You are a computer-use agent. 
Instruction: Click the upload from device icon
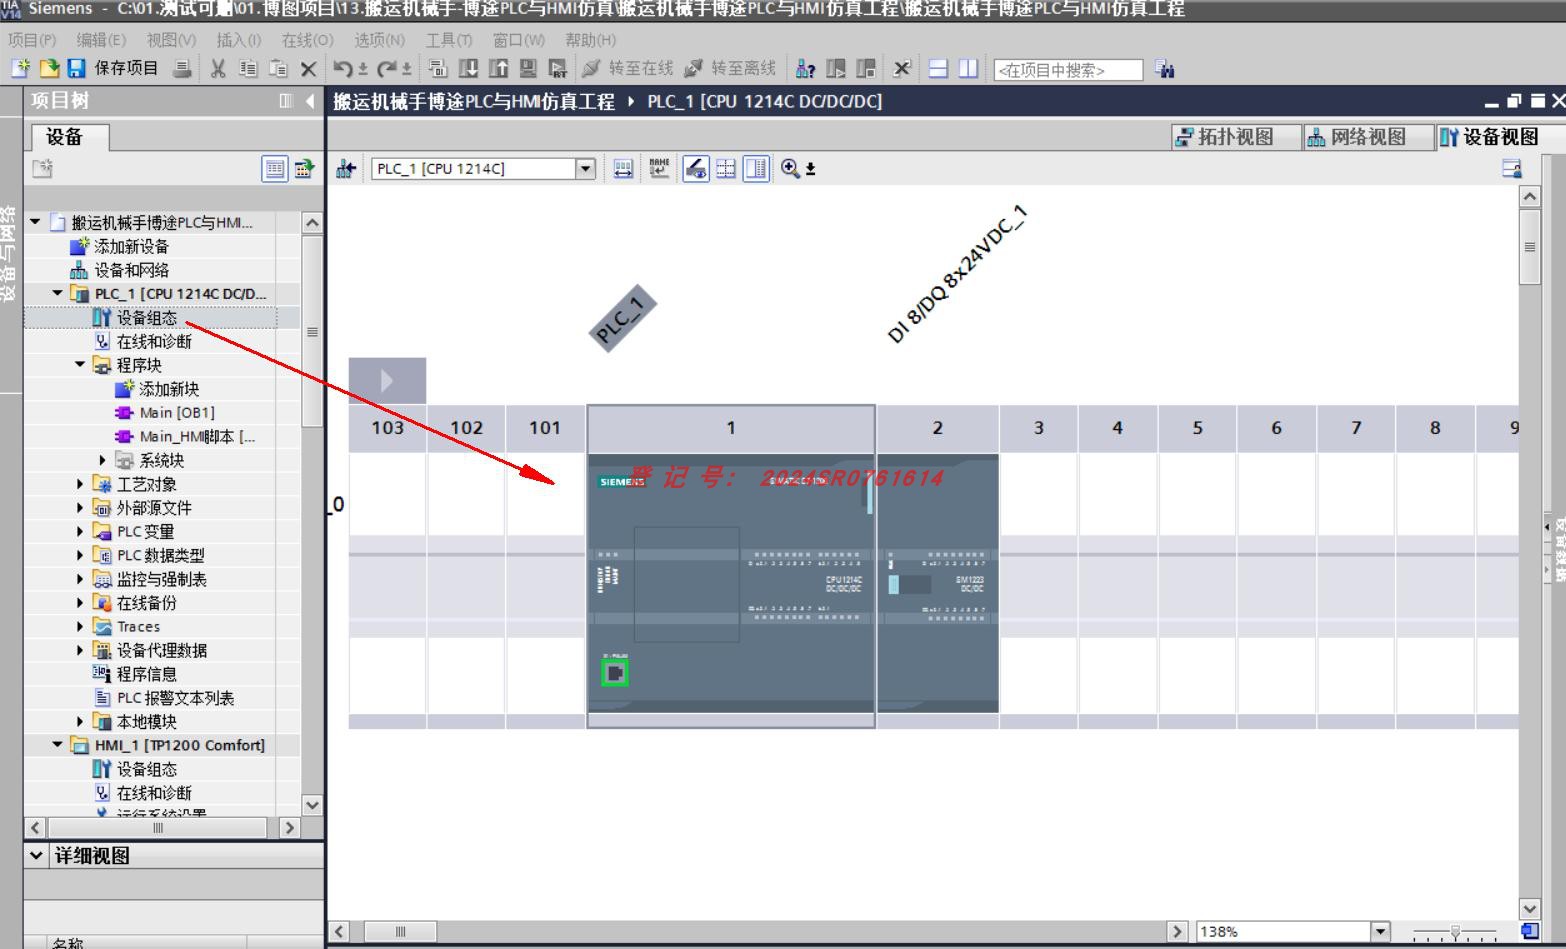[x=498, y=68]
